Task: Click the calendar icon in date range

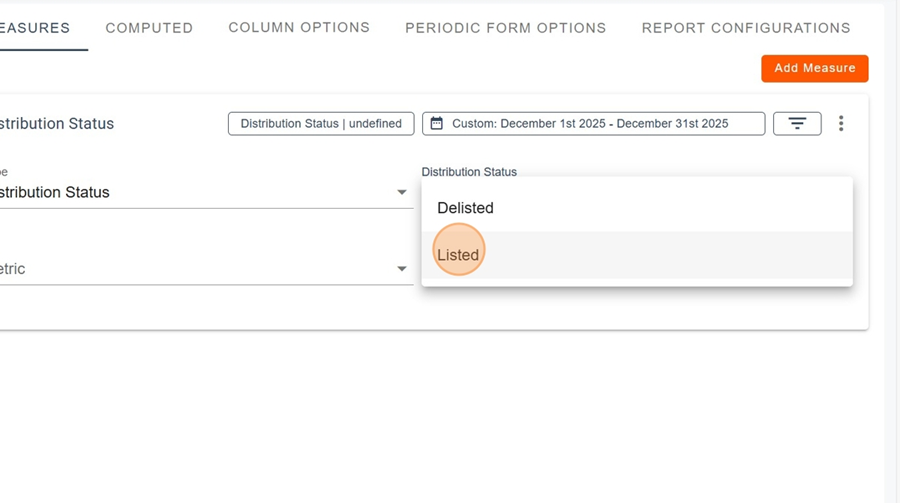Action: point(437,124)
